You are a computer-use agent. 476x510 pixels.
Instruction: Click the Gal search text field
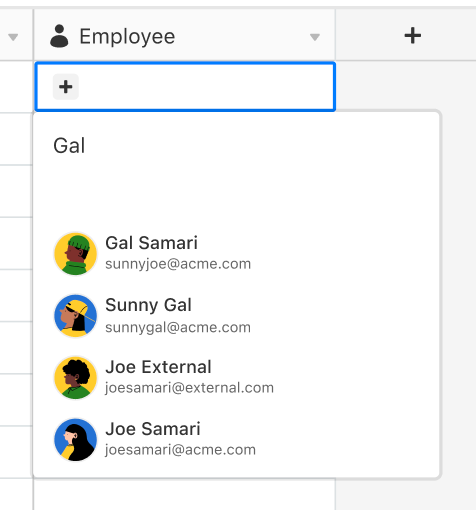click(x=237, y=146)
